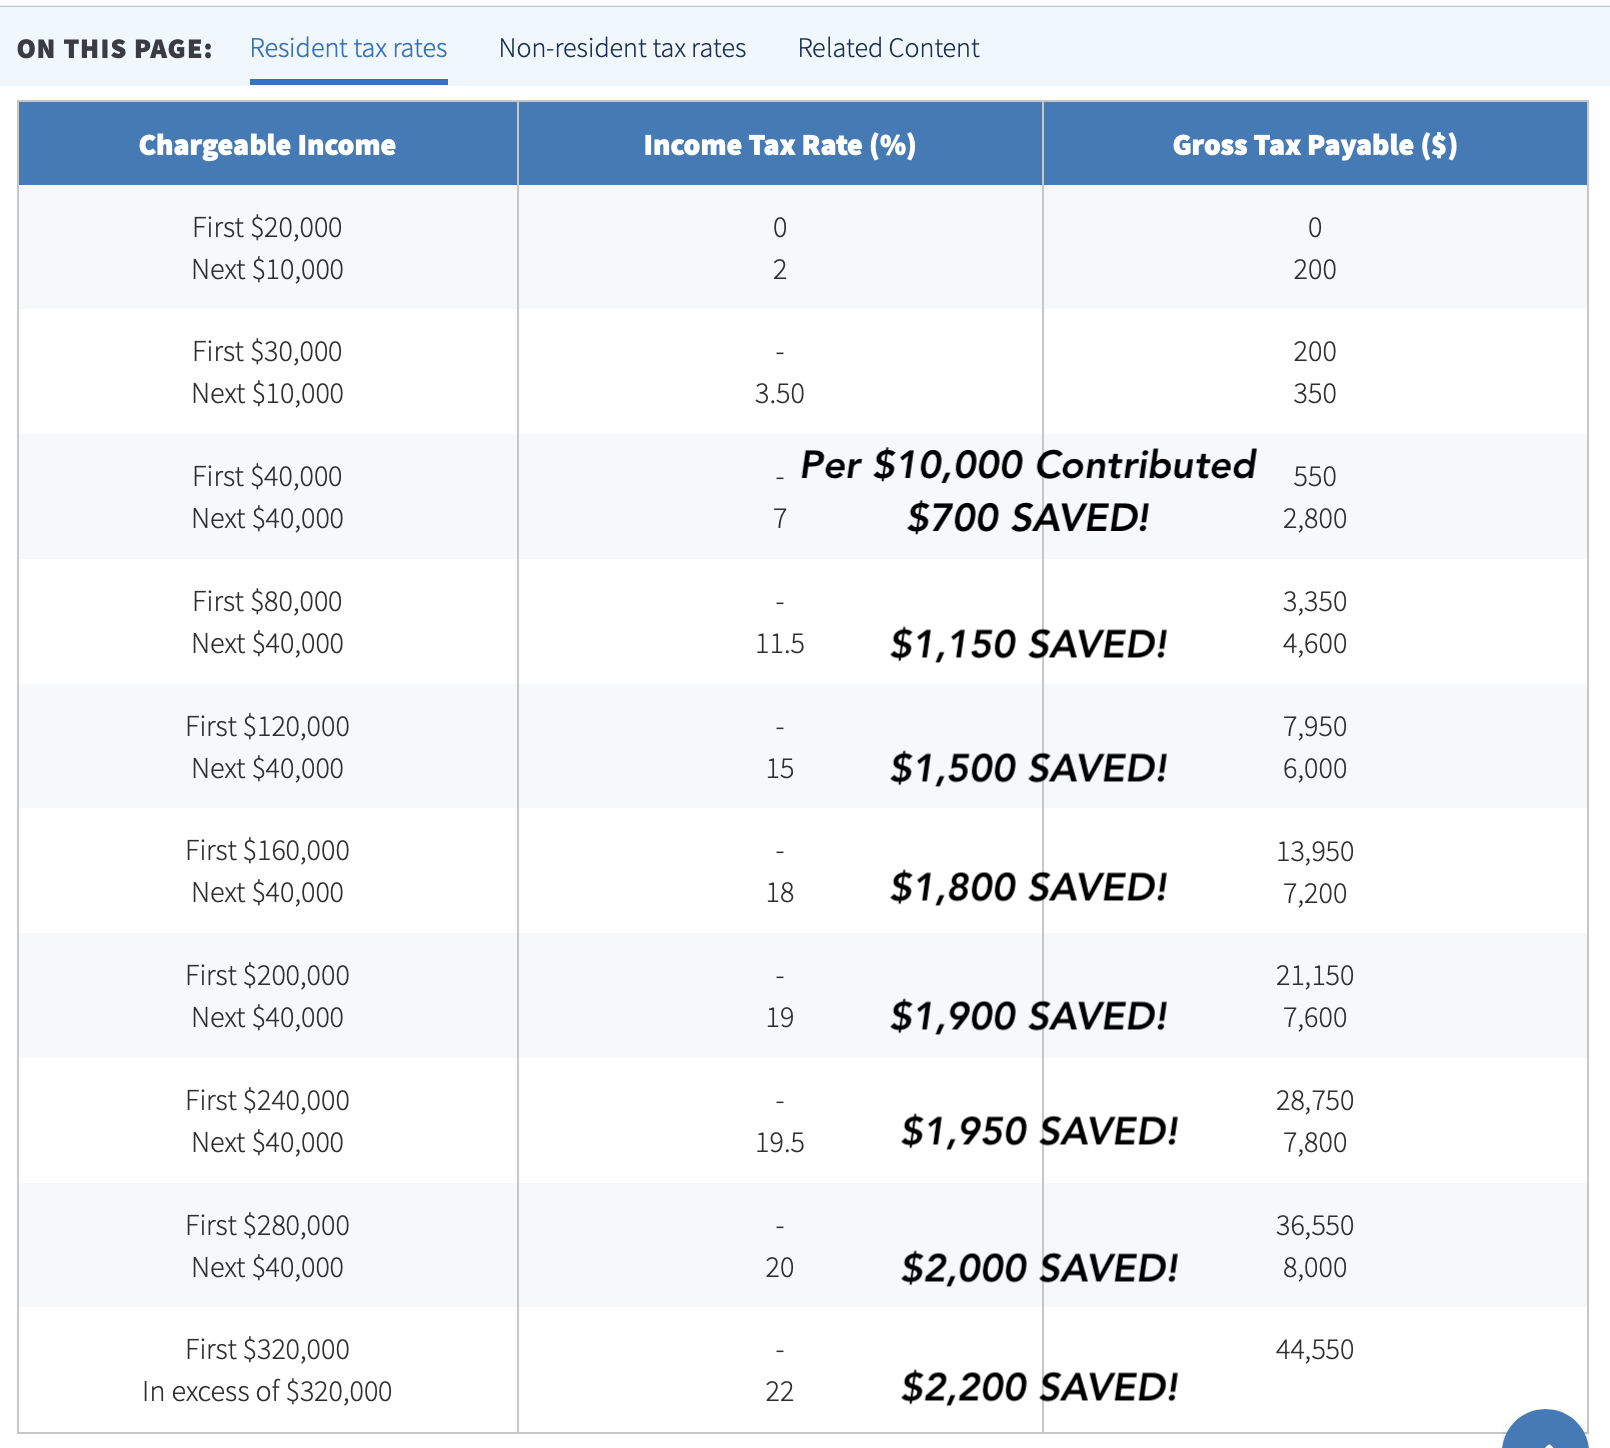Open the Resident tax rates tab

tap(348, 48)
